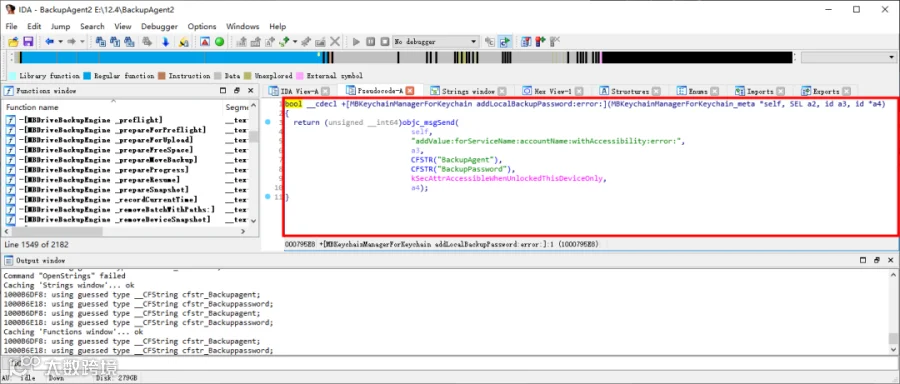Open dropdown beside green diamond arrows icon
The image size is (900, 384).
[x=295, y=42]
